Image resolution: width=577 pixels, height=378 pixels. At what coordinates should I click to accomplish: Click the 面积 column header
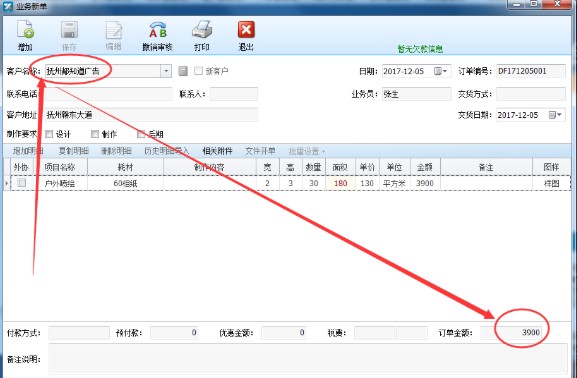coord(340,167)
